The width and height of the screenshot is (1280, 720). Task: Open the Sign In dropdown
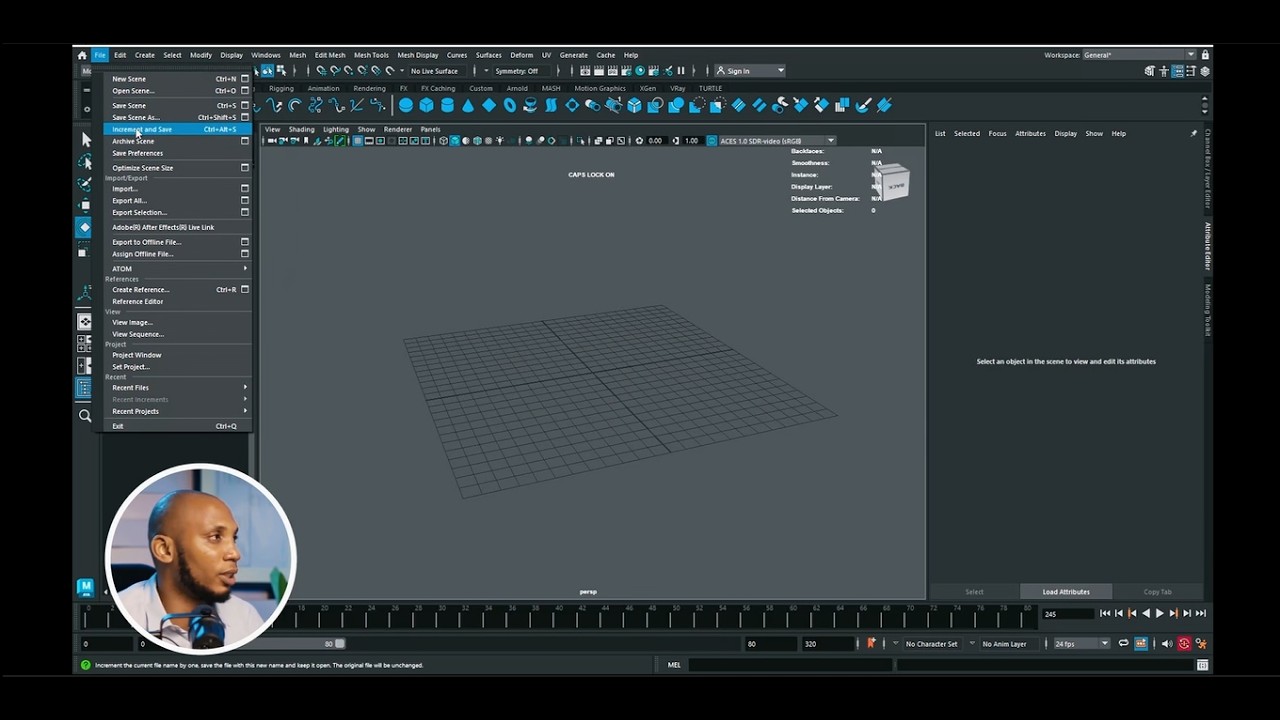pos(750,71)
